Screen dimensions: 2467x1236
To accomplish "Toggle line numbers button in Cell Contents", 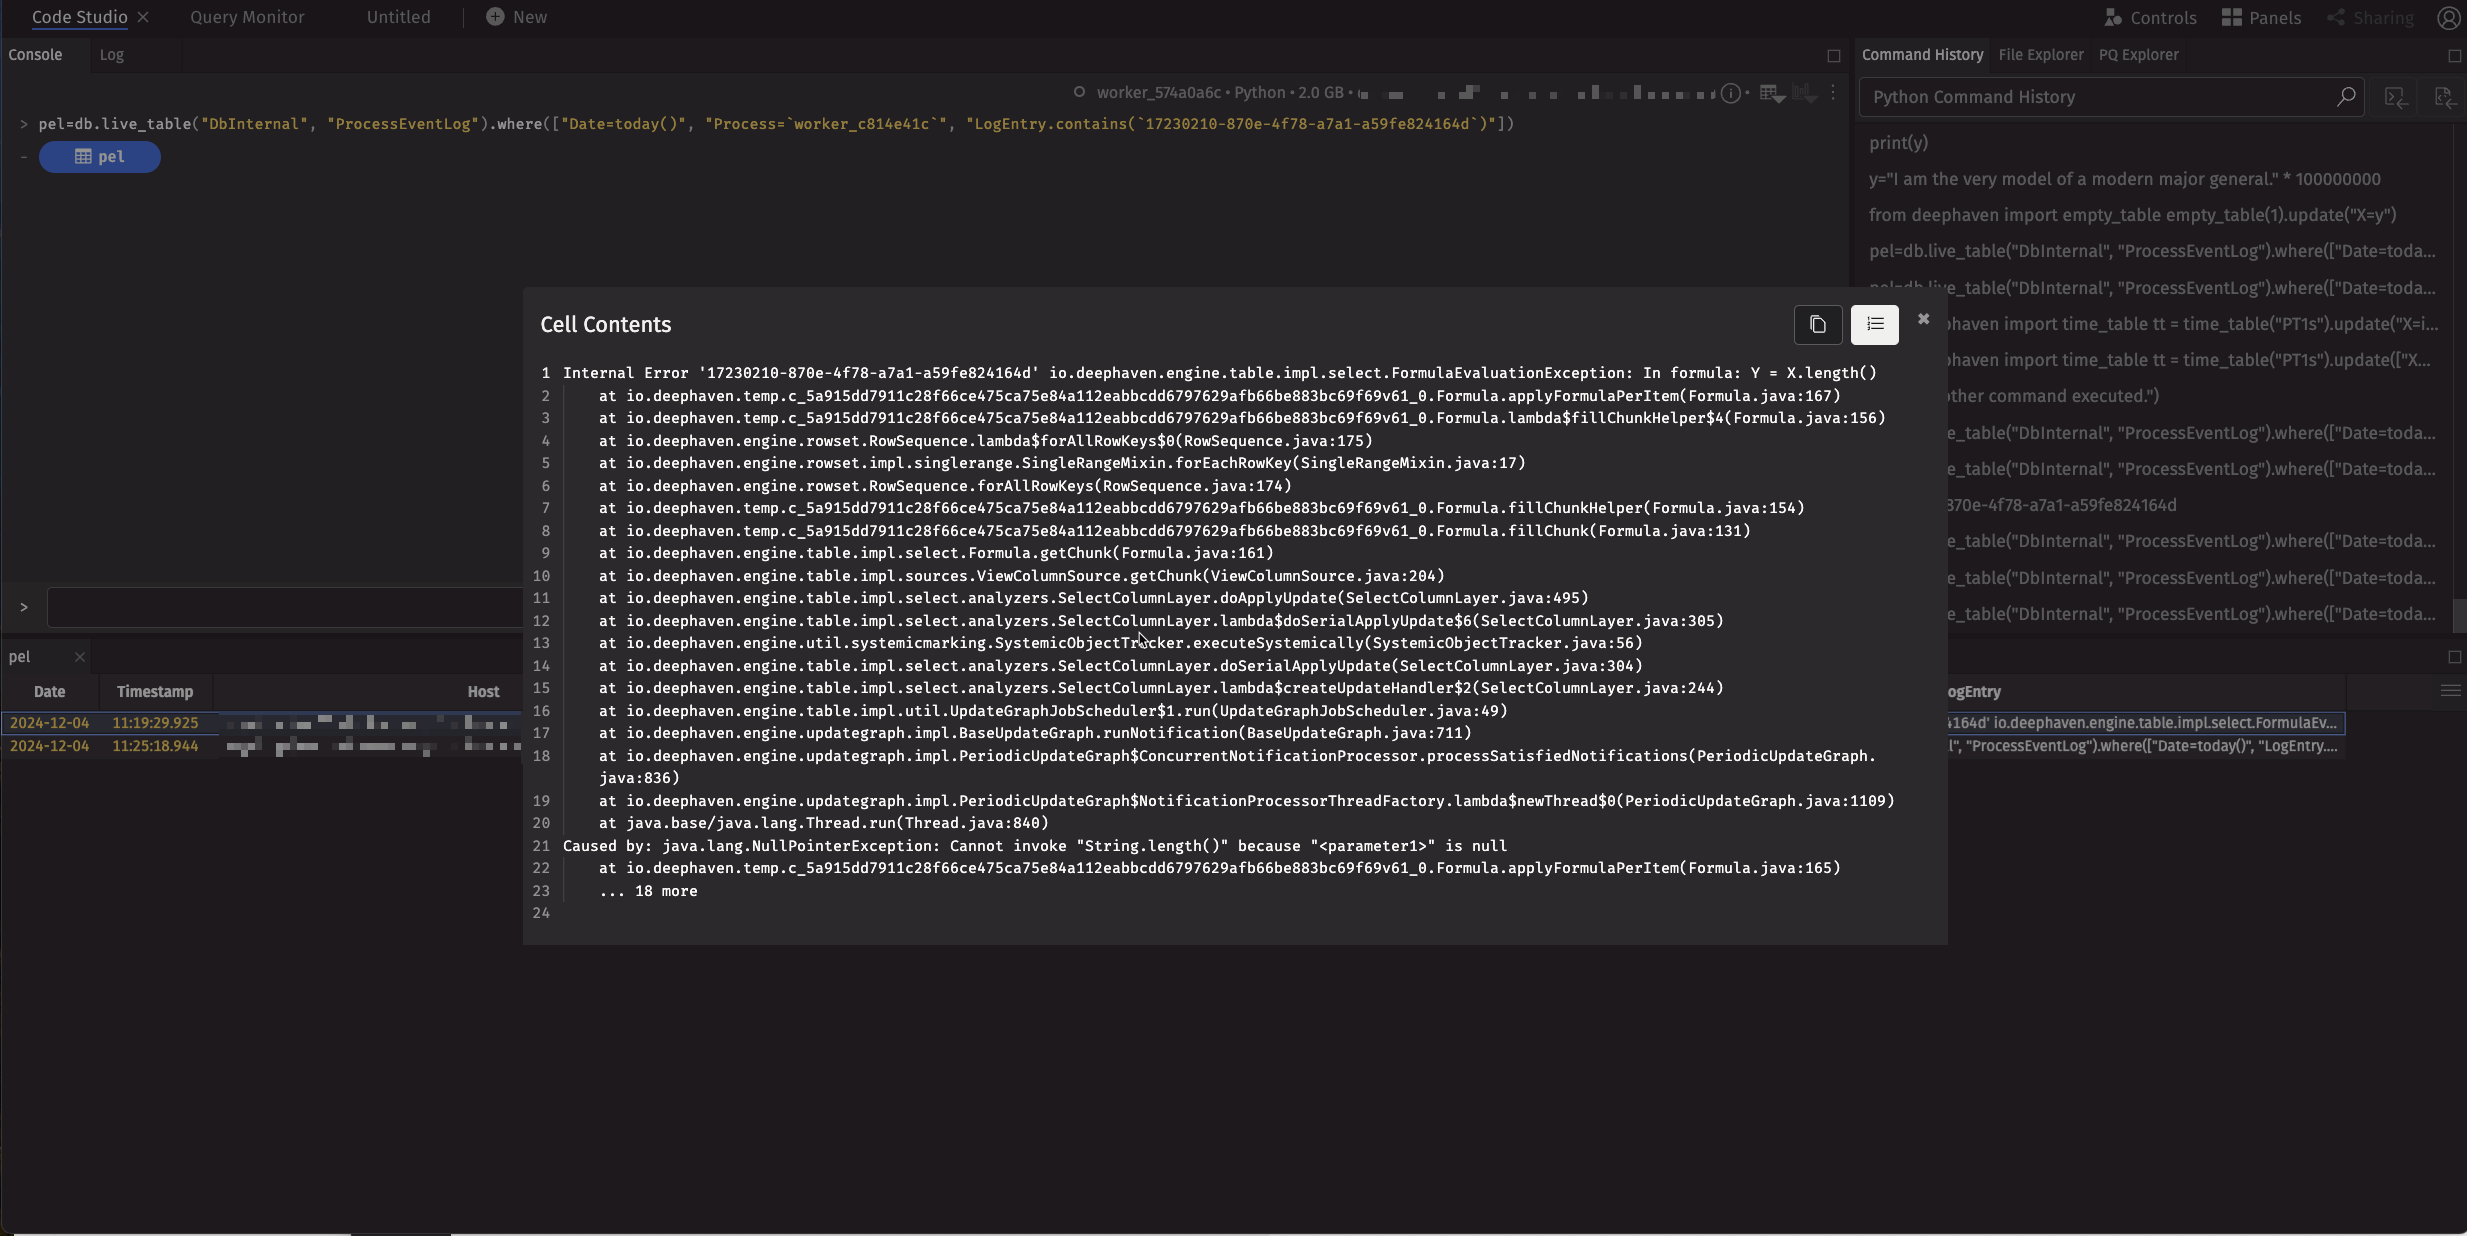I will pos(1874,325).
